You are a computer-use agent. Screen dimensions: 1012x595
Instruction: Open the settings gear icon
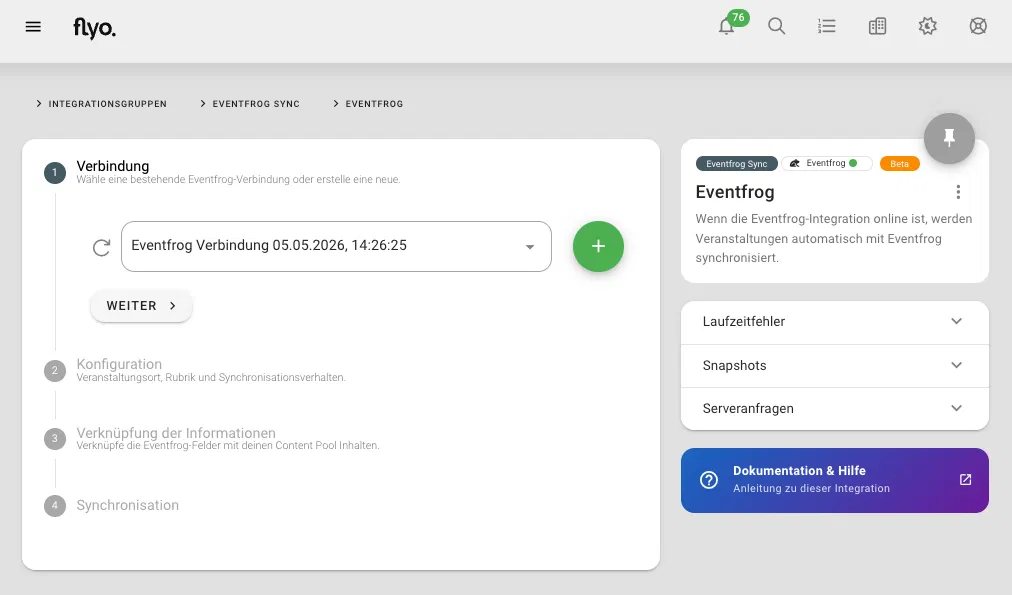927,26
